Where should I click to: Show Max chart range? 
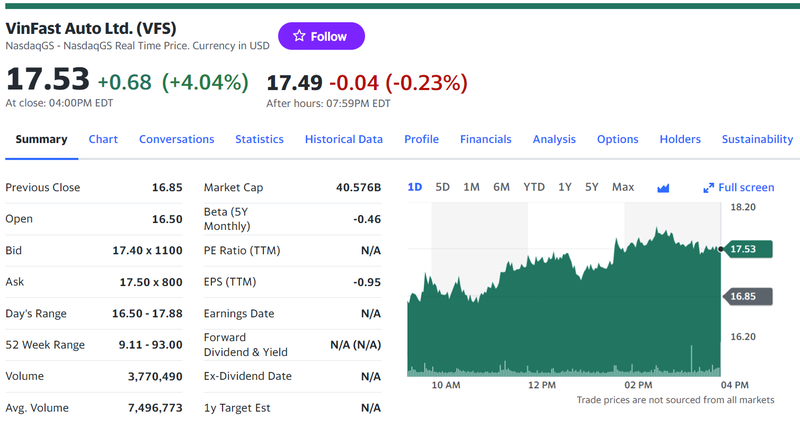coord(623,187)
